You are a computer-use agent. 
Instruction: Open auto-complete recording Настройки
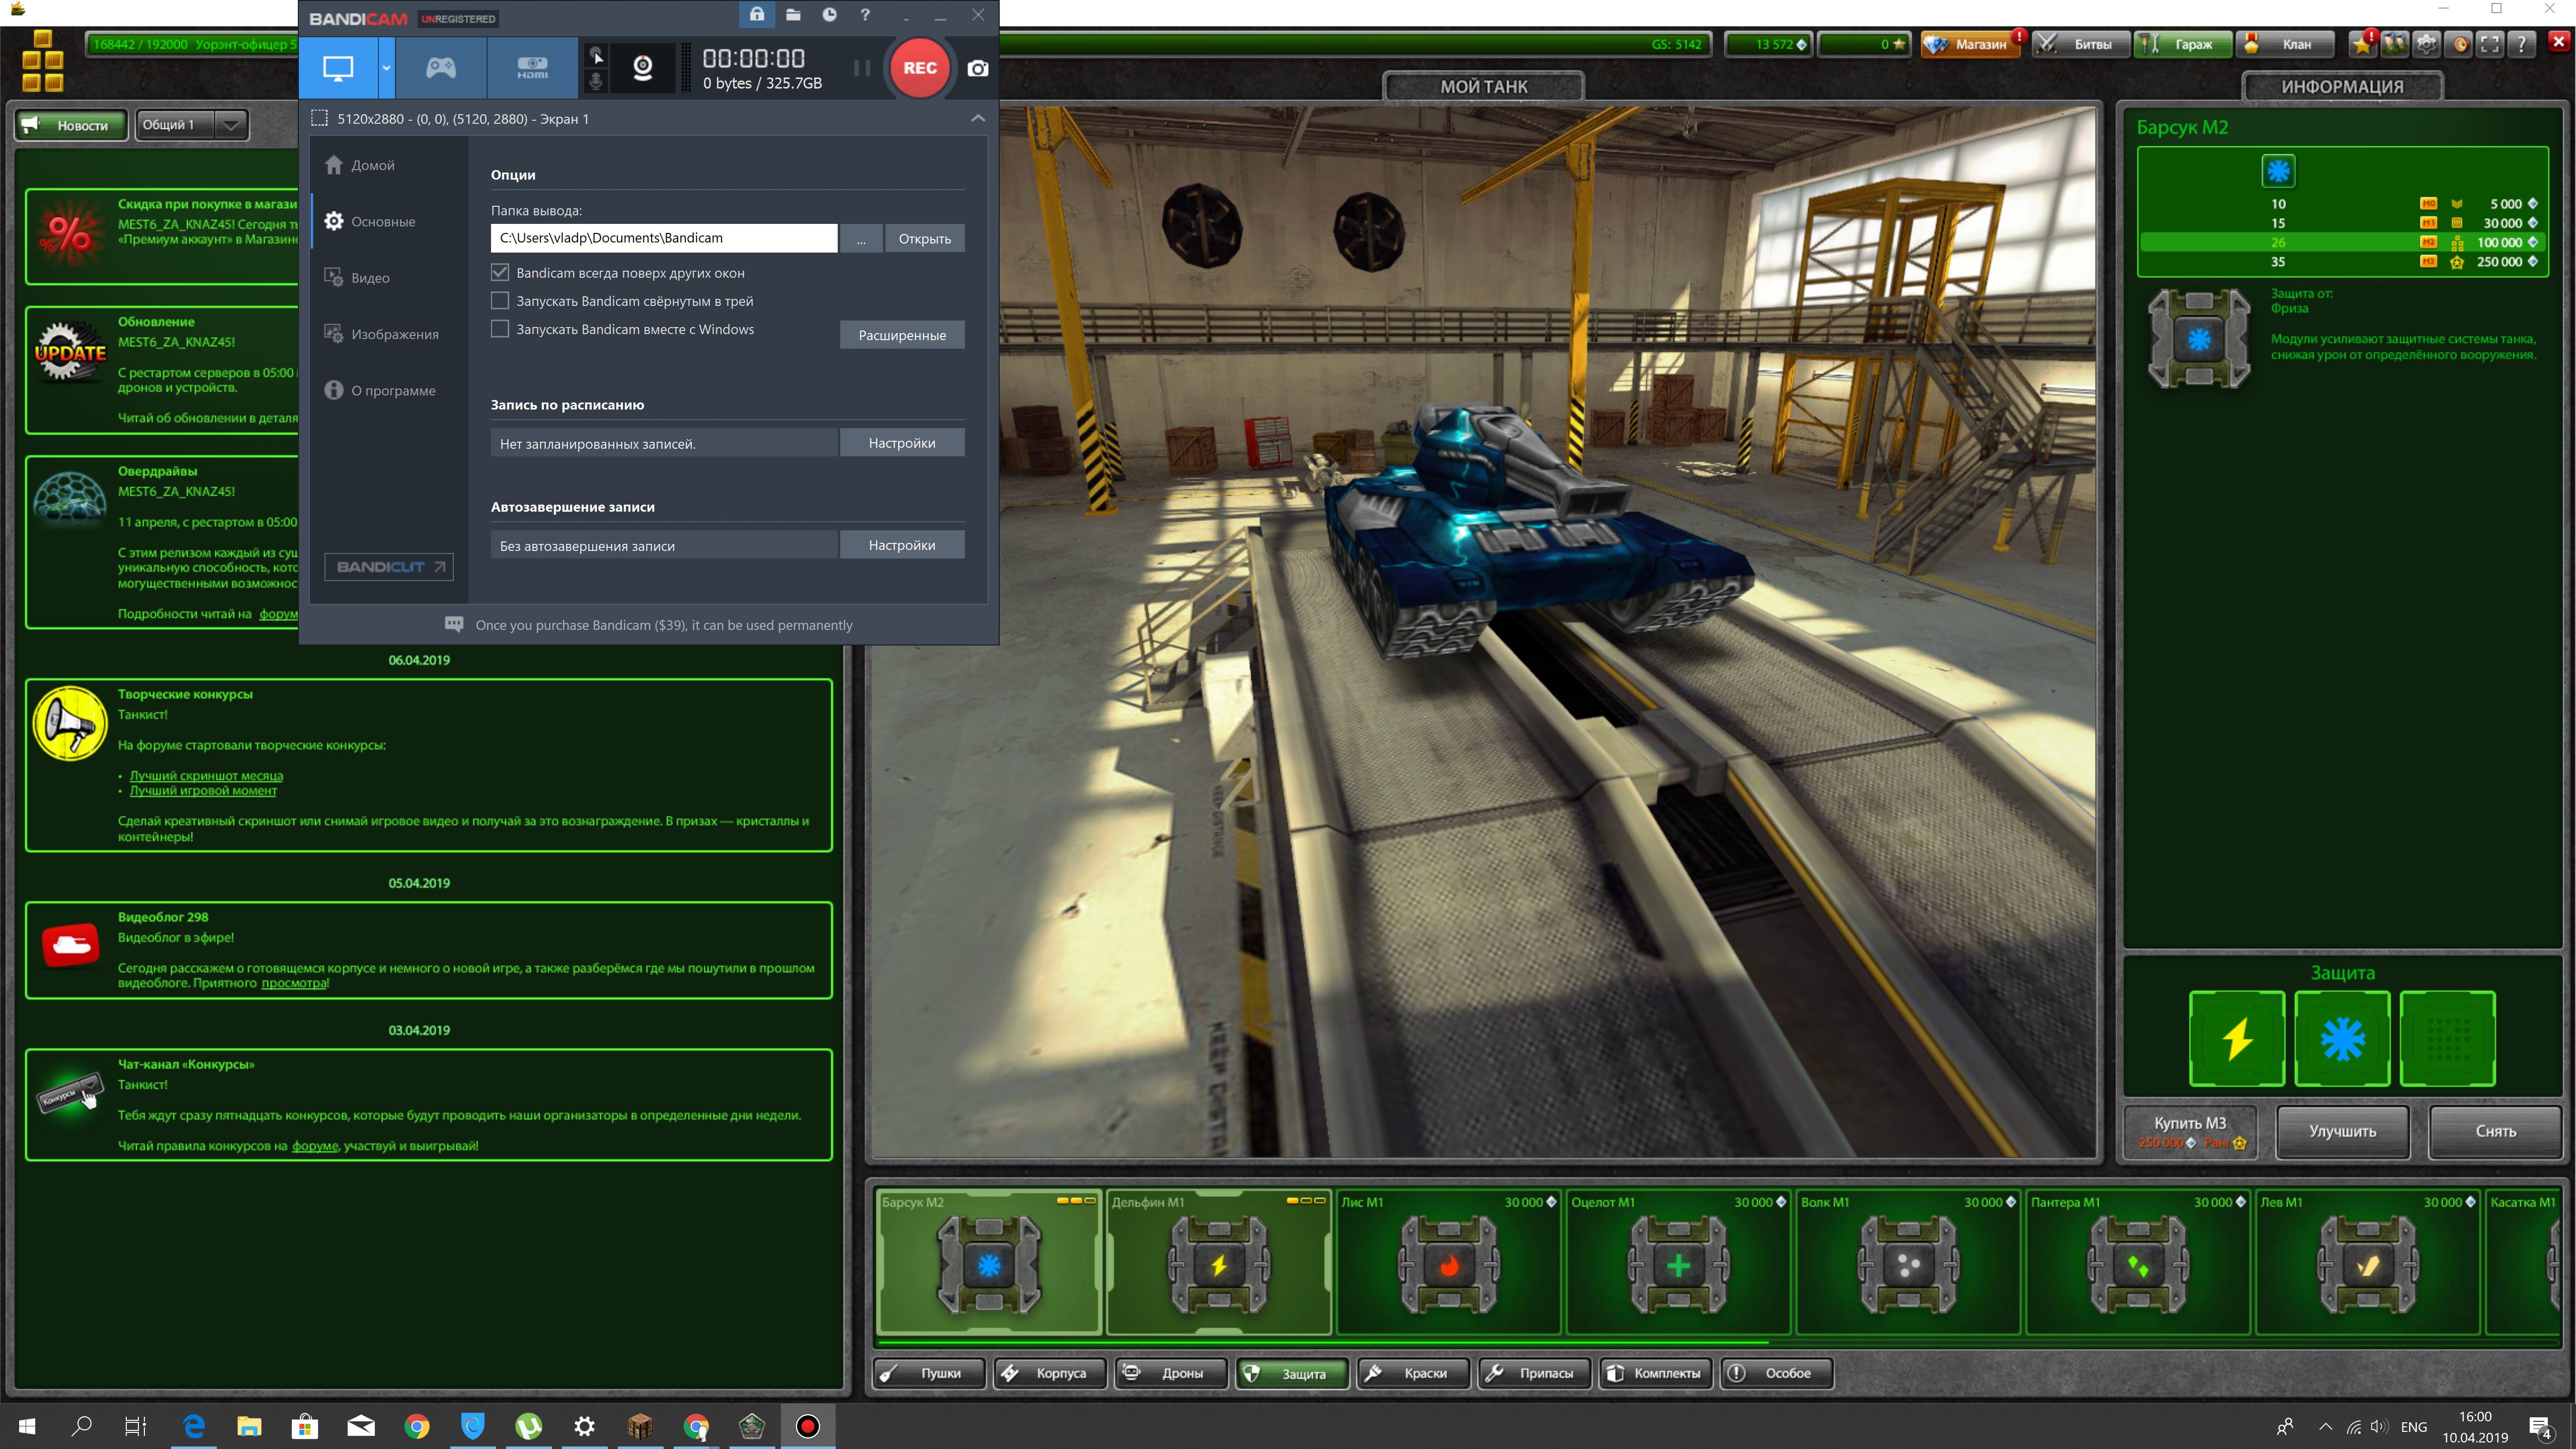pyautogui.click(x=902, y=545)
